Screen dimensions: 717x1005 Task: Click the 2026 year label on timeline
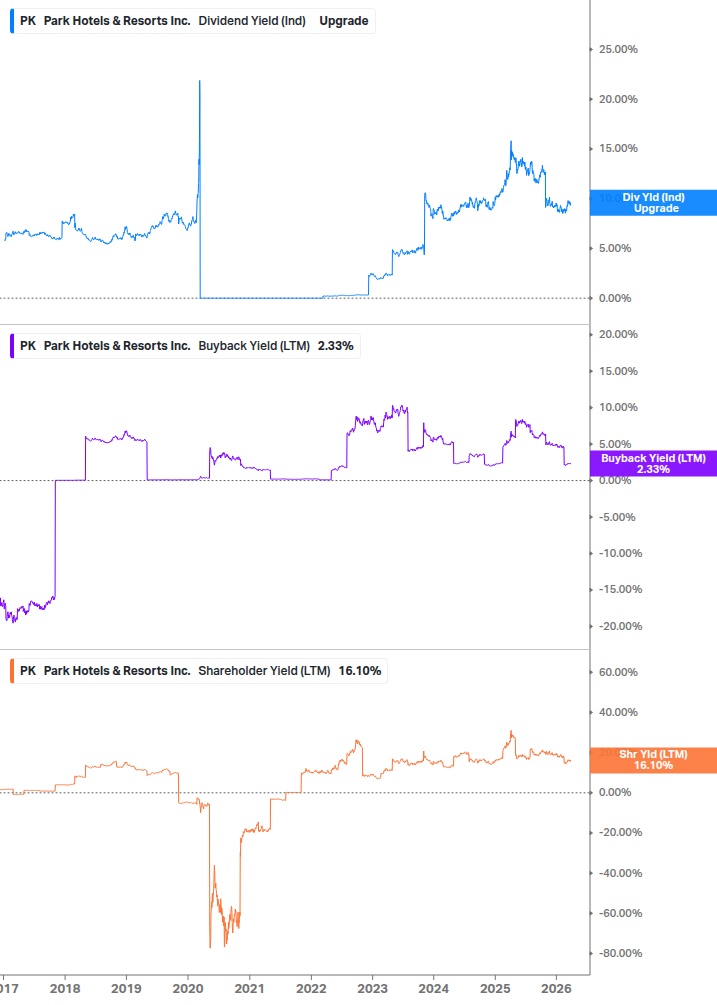[559, 988]
